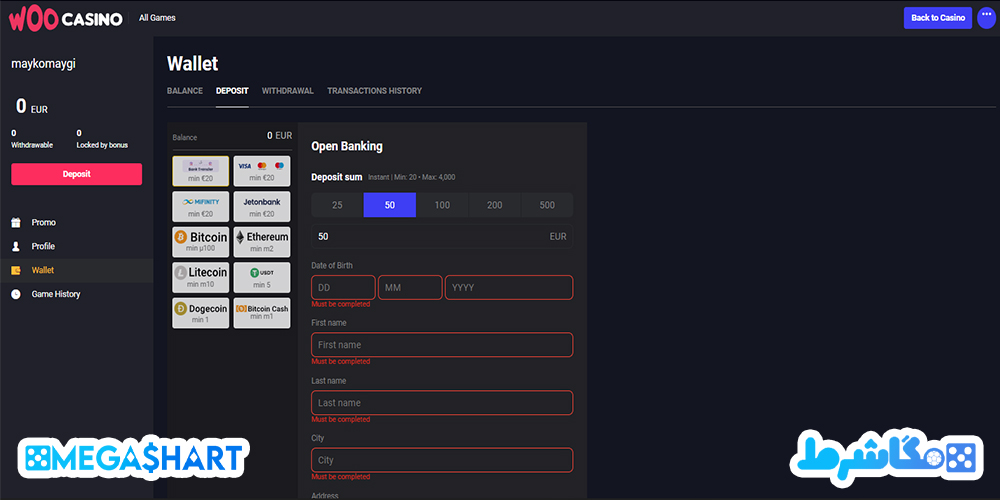Click the Profile person icon
The height and width of the screenshot is (500, 1000).
click(x=16, y=246)
